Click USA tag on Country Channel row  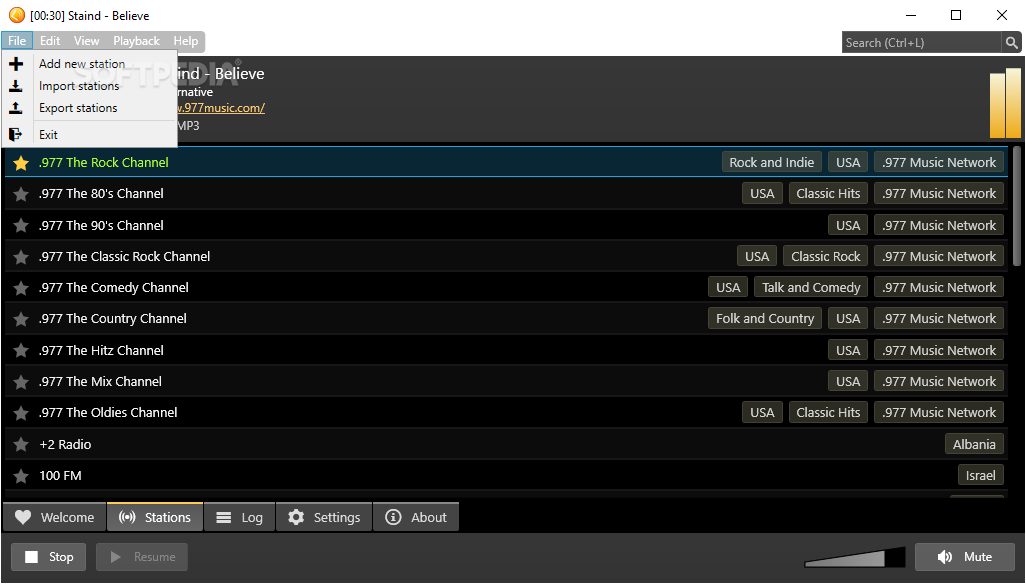pos(847,318)
